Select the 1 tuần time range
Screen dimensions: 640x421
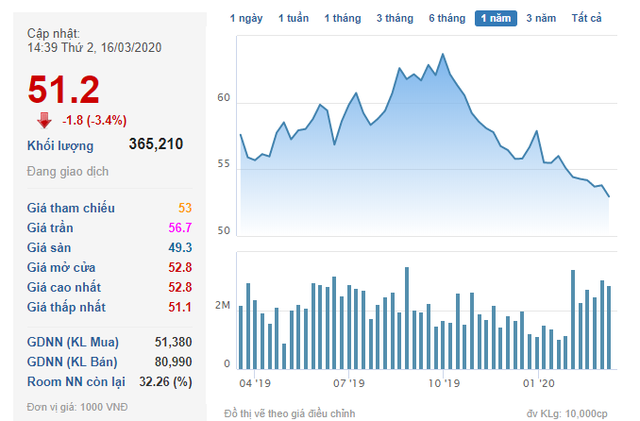coord(293,19)
